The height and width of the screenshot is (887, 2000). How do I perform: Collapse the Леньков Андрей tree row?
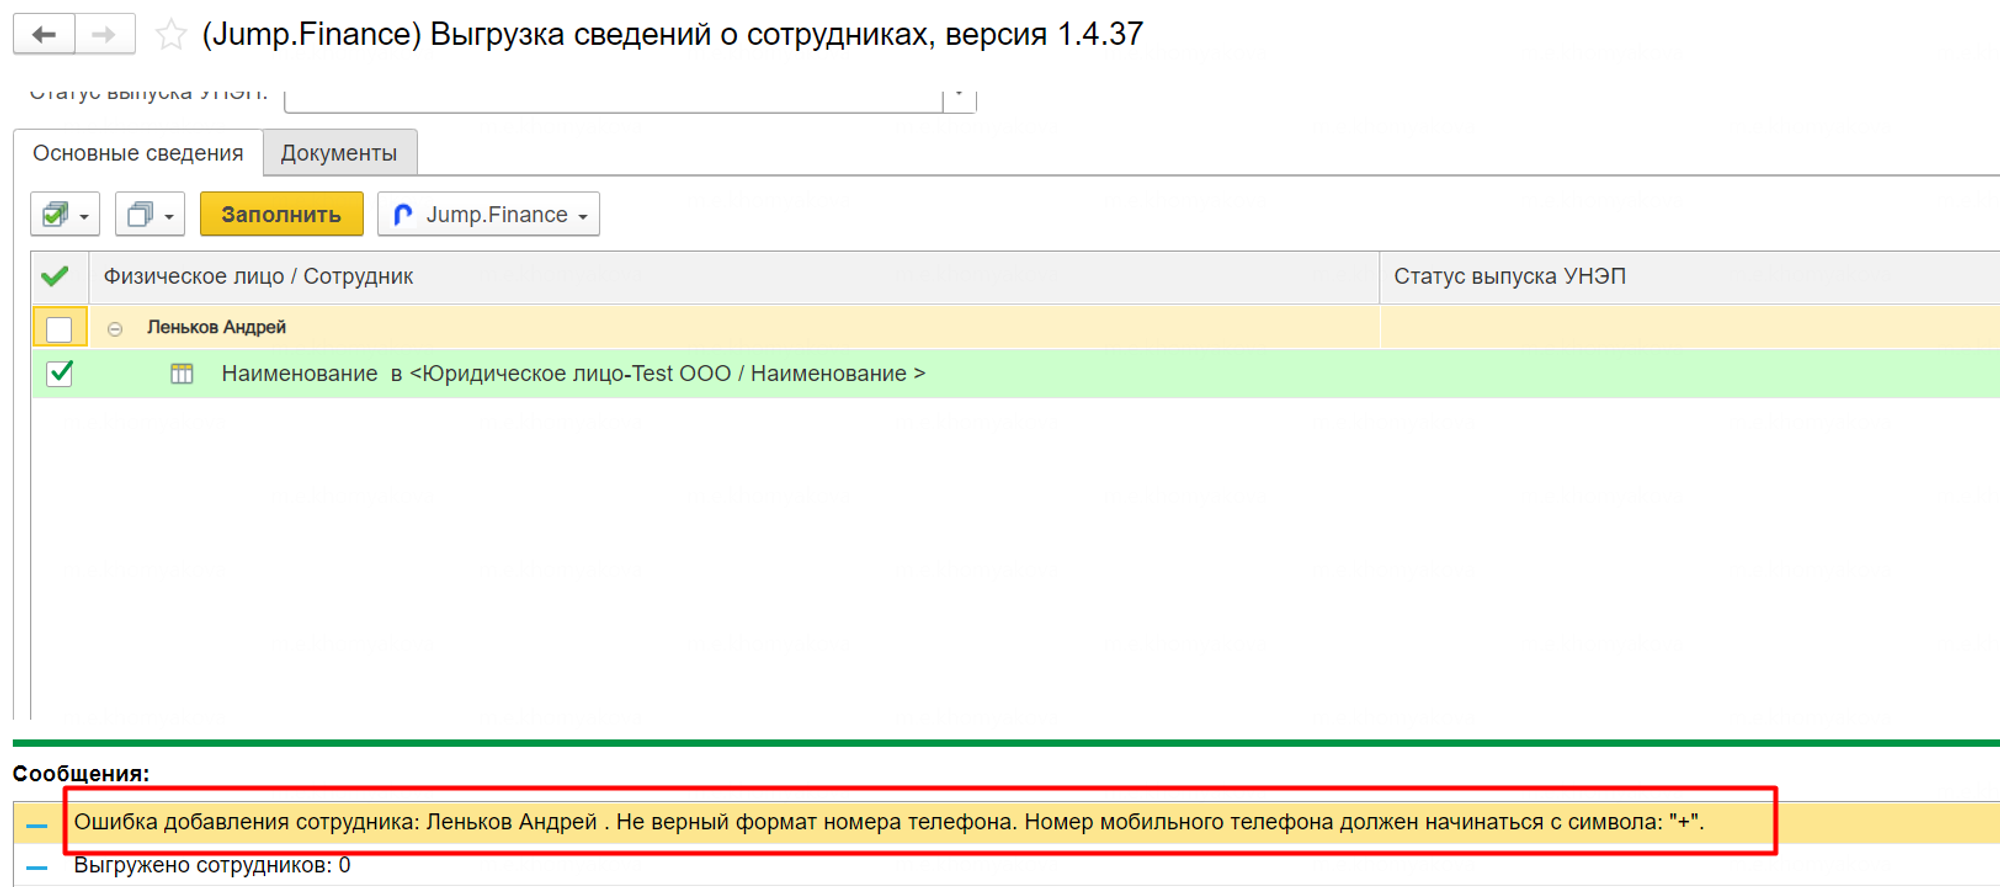click(x=115, y=329)
